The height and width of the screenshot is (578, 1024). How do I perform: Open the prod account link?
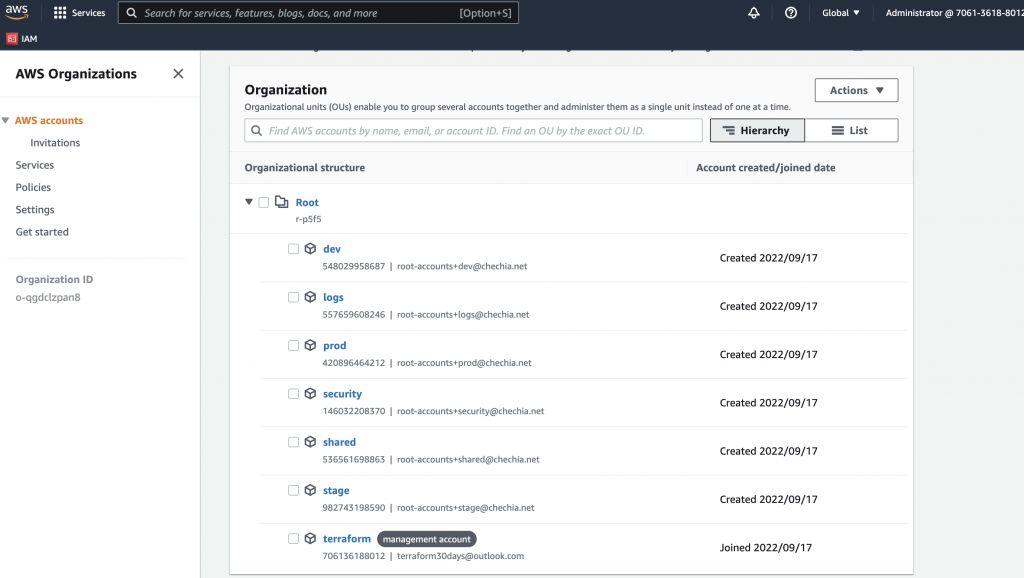click(334, 345)
